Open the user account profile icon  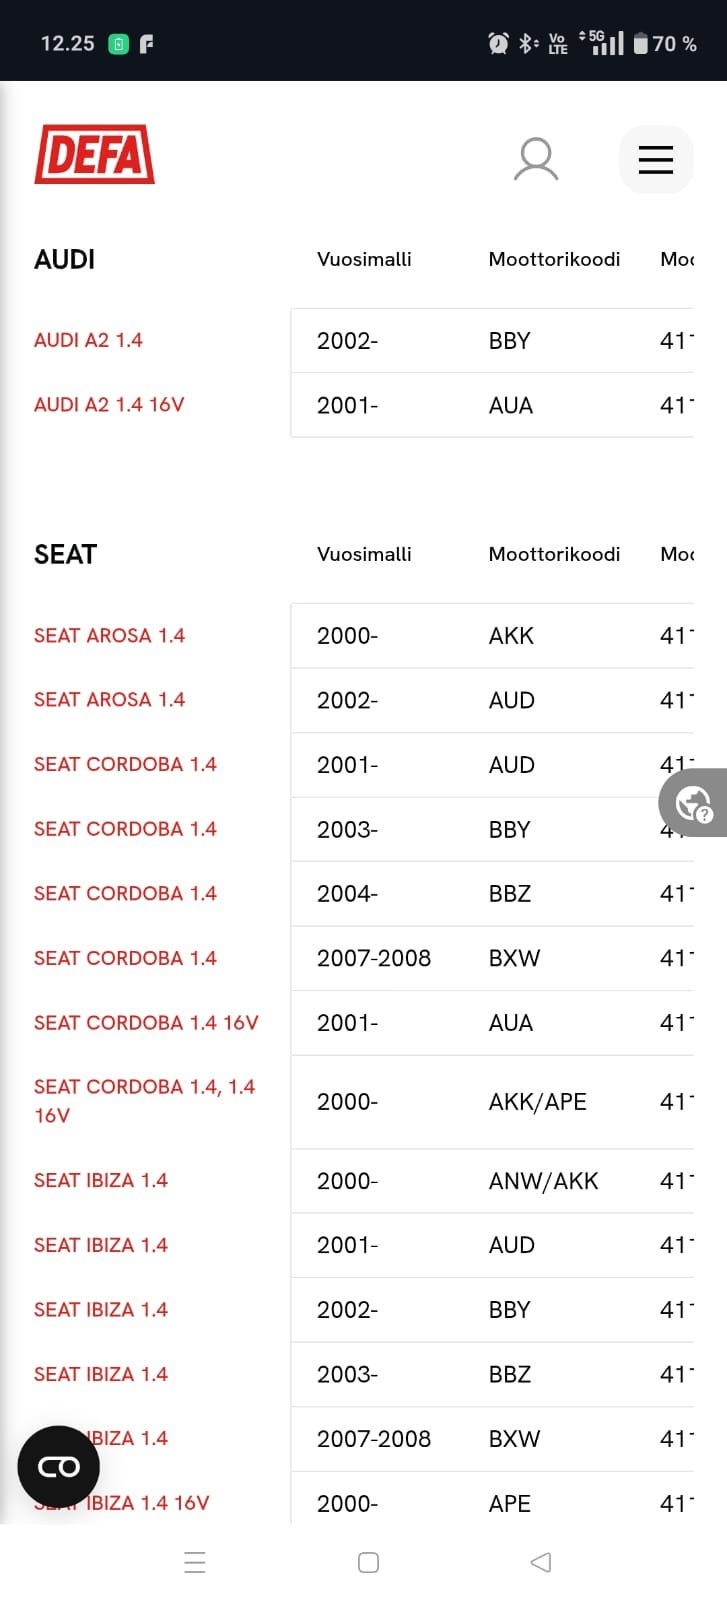coord(536,159)
